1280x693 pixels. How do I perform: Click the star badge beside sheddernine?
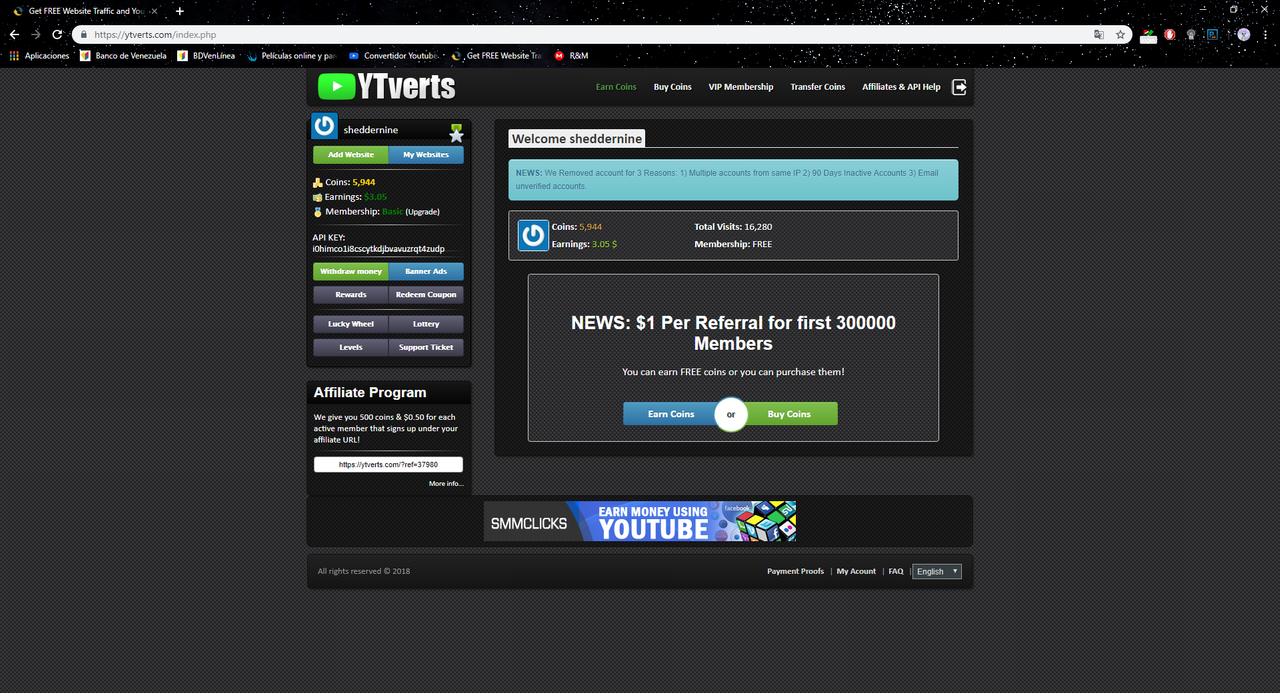coord(456,133)
